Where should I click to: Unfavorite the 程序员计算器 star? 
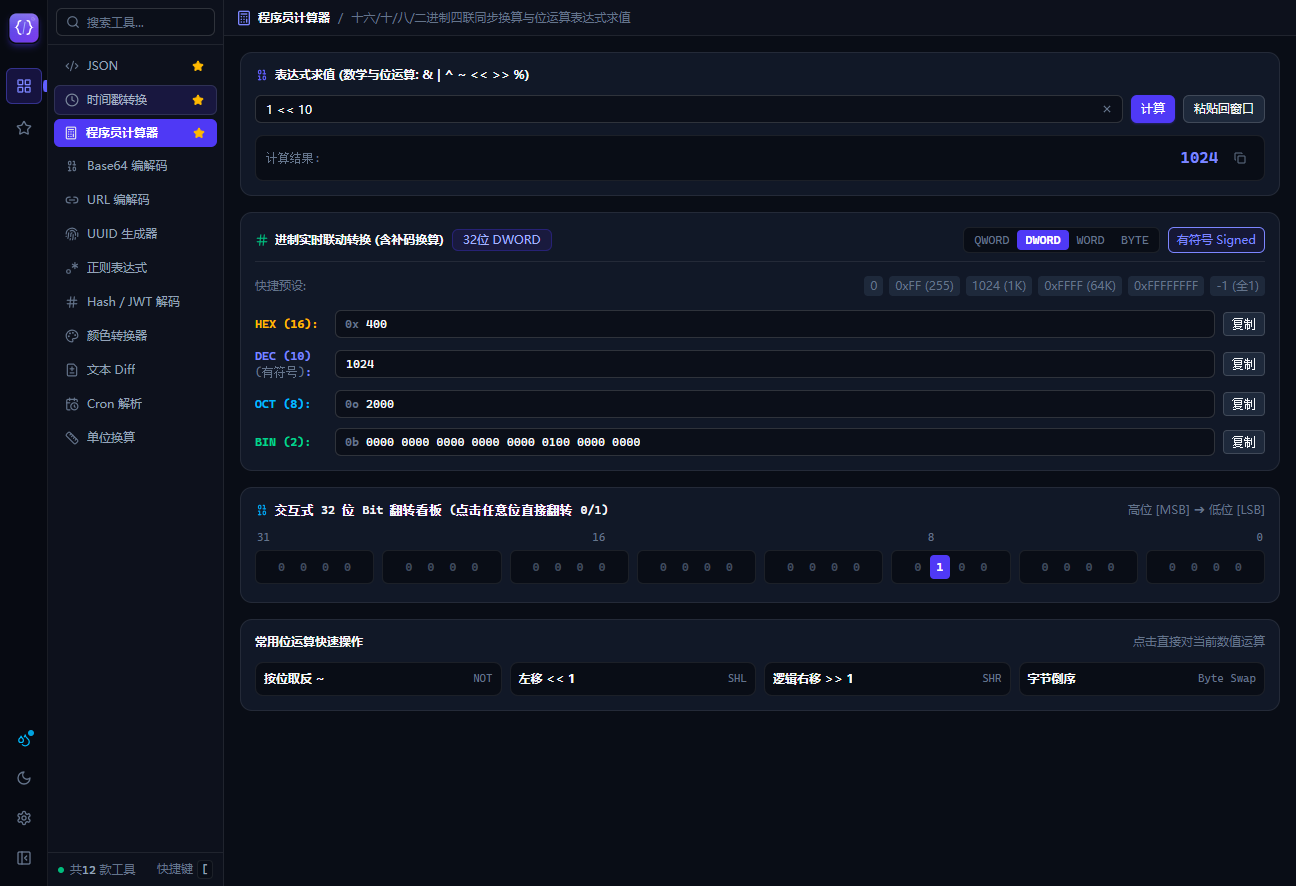[x=199, y=133]
